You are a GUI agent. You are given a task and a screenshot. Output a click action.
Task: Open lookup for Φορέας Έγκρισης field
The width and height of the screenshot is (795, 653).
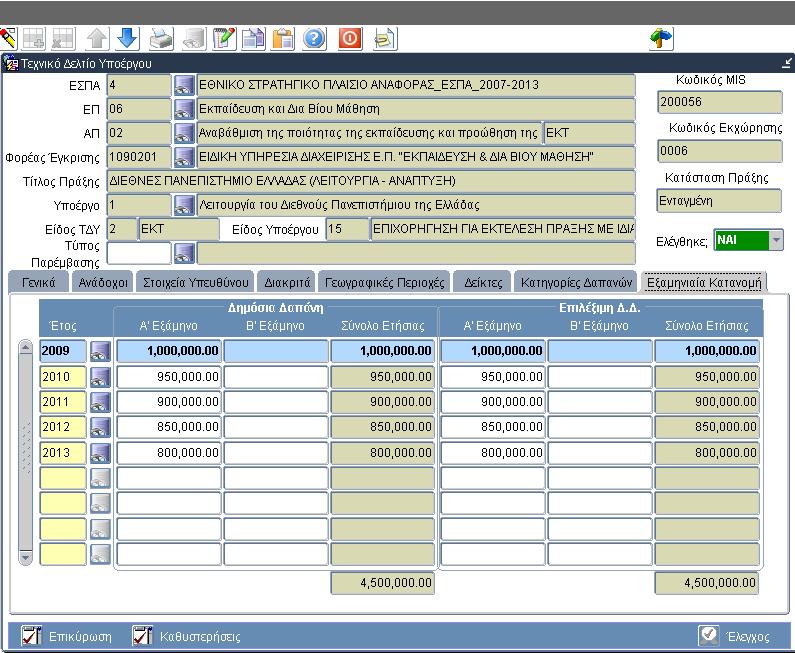click(x=184, y=157)
